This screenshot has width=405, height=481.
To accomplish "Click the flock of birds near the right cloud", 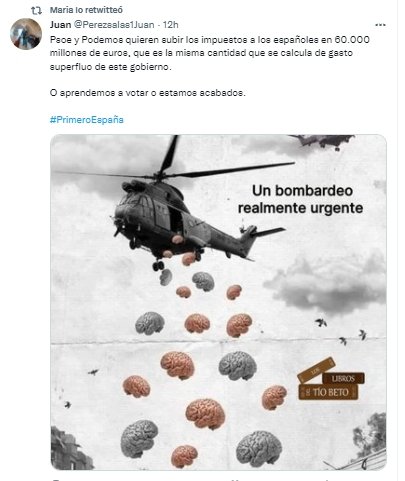I will coord(341,331).
